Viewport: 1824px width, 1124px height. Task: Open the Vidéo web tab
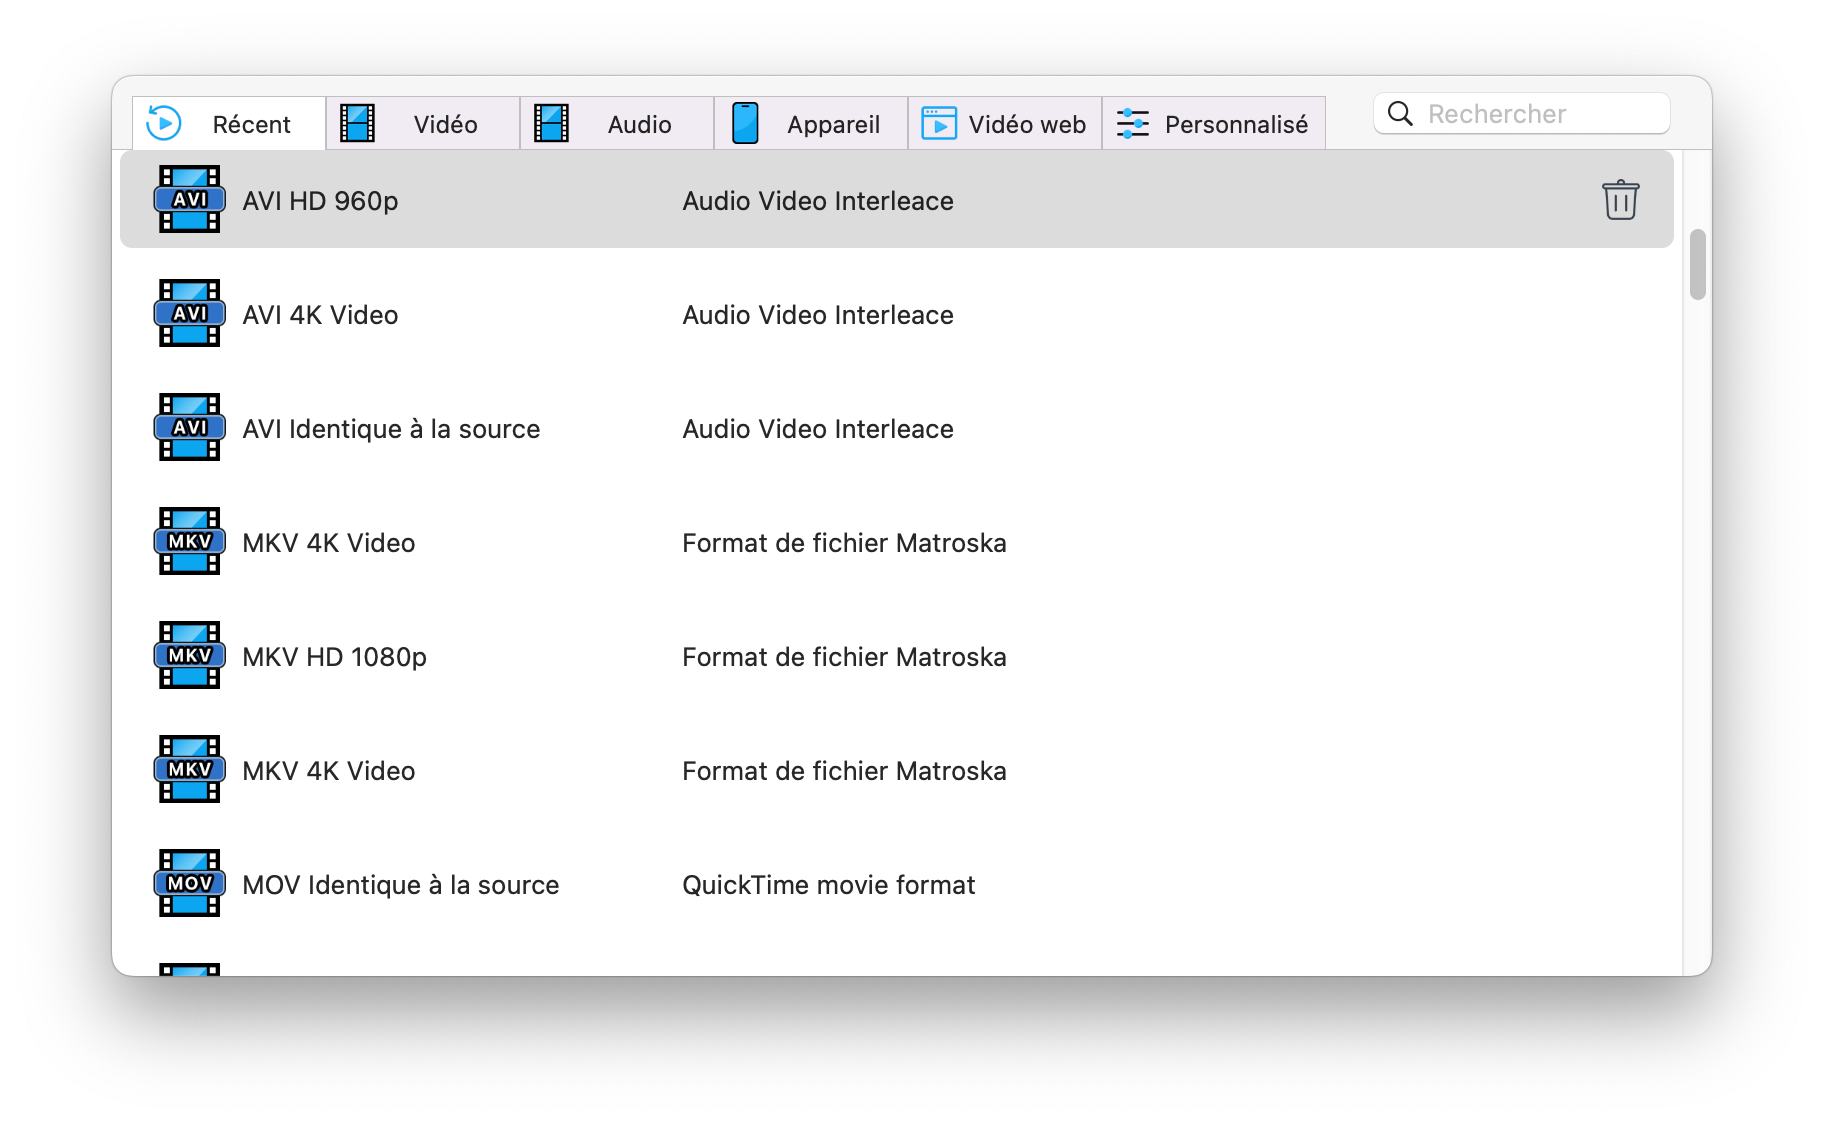1004,124
